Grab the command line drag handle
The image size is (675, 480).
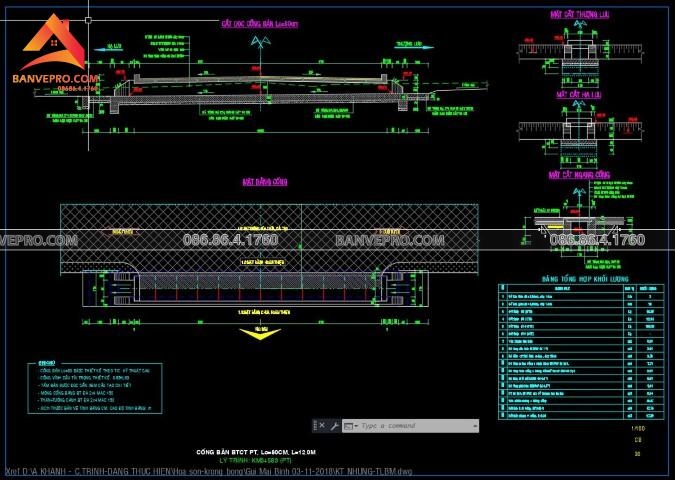tap(315, 426)
